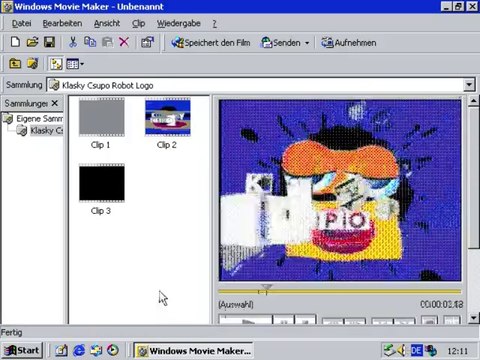
Task: Click the Aufnehmen record button
Action: point(349,43)
